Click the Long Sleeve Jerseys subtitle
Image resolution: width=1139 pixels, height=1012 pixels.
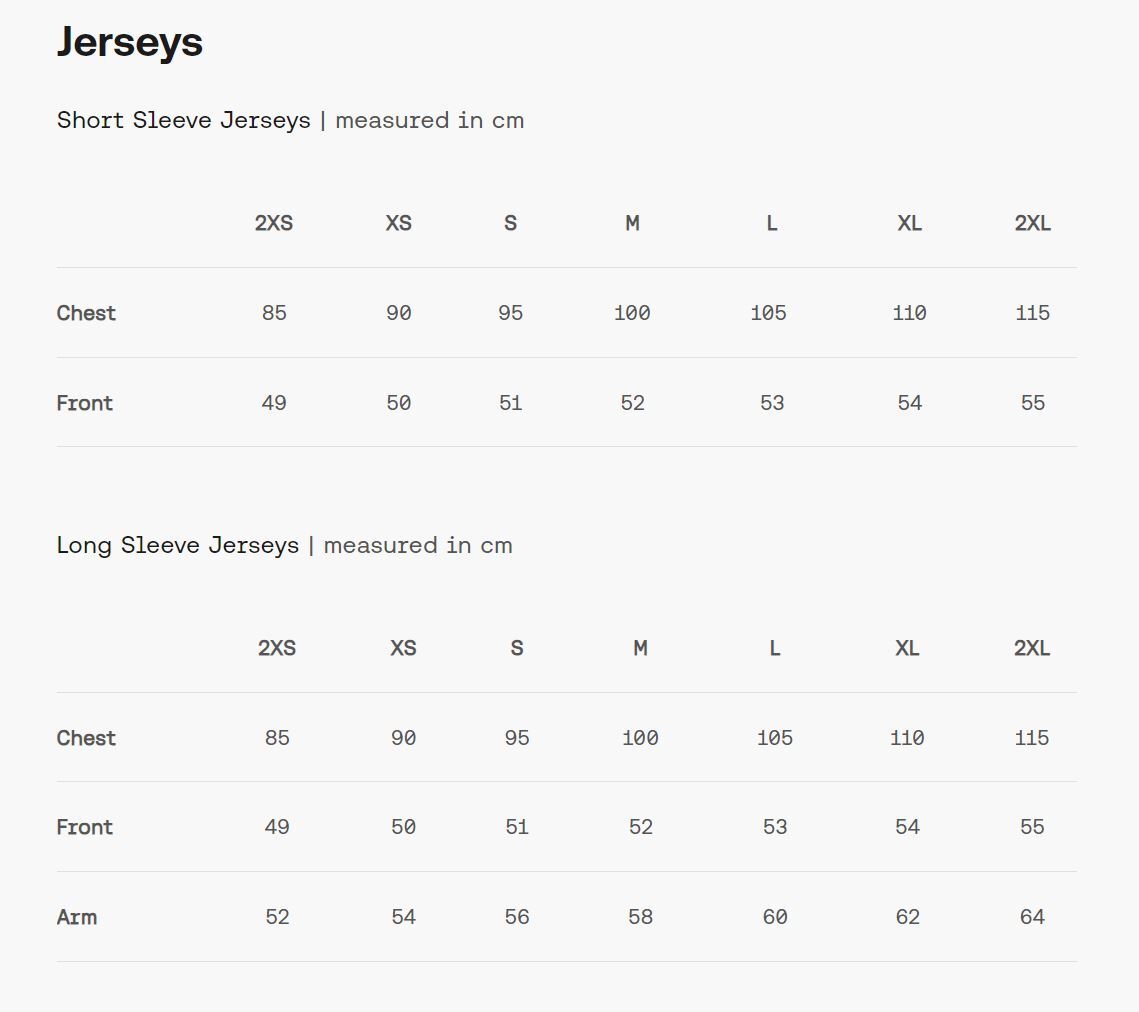coord(178,545)
